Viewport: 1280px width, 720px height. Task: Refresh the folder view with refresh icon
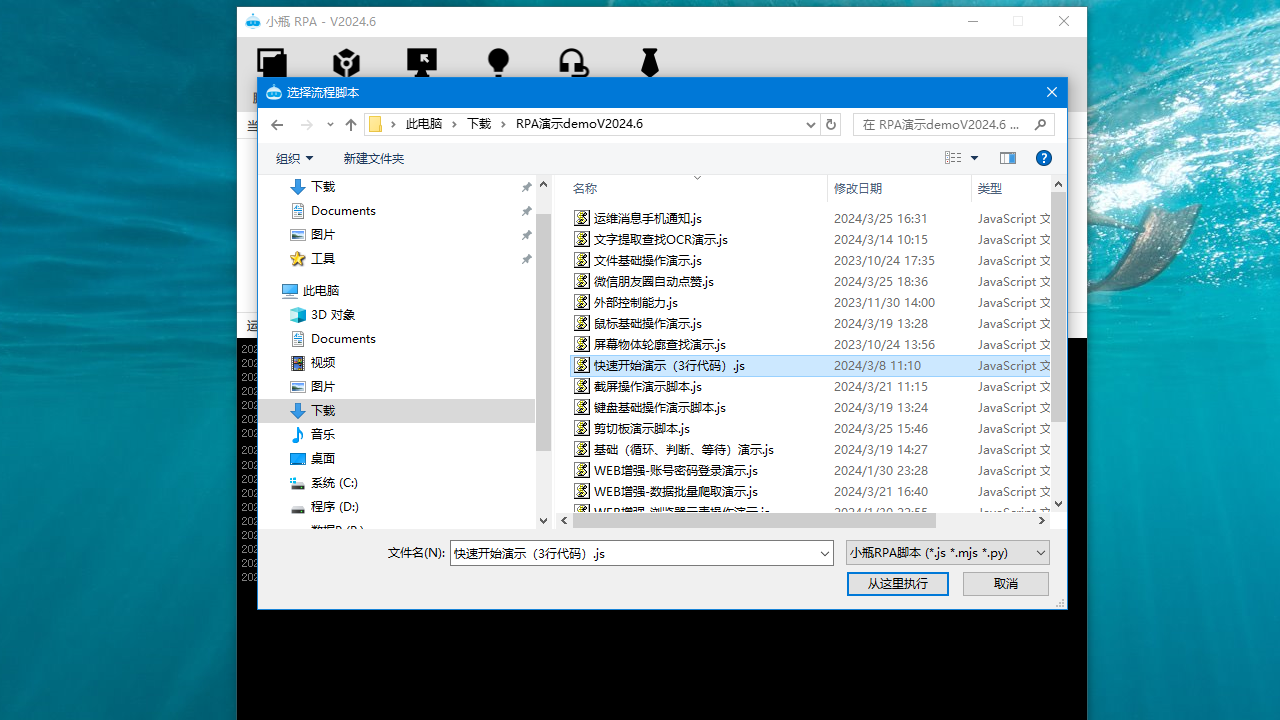pyautogui.click(x=830, y=124)
